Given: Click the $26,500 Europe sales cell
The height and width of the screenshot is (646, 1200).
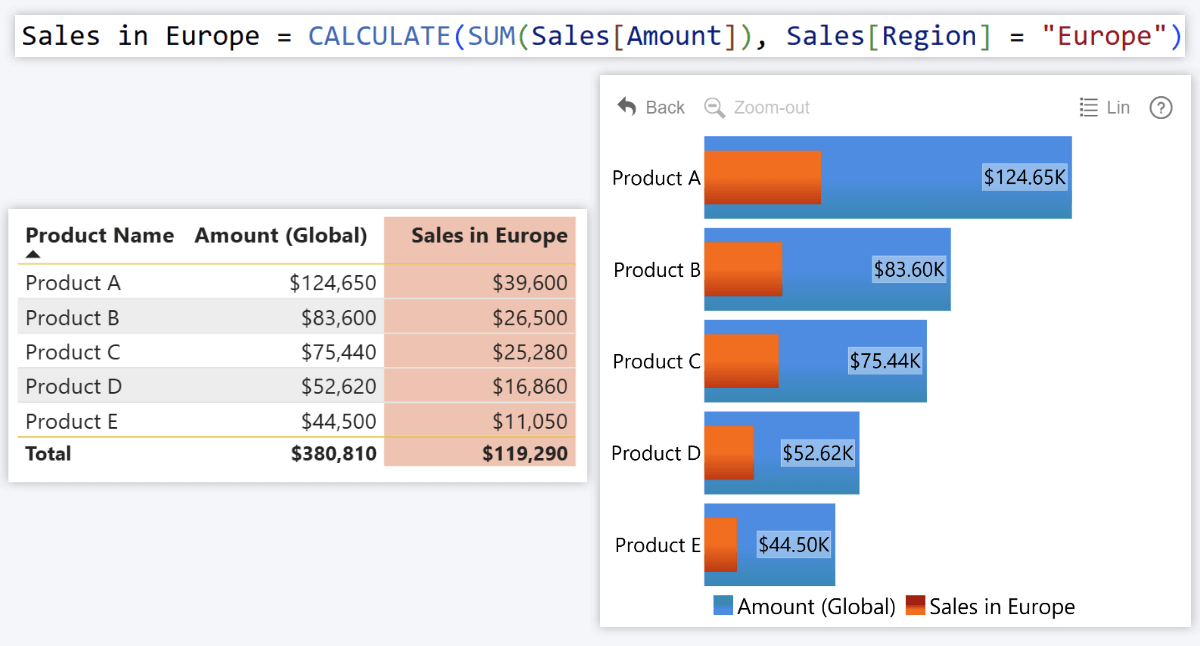Looking at the screenshot, I should pyautogui.click(x=530, y=318).
